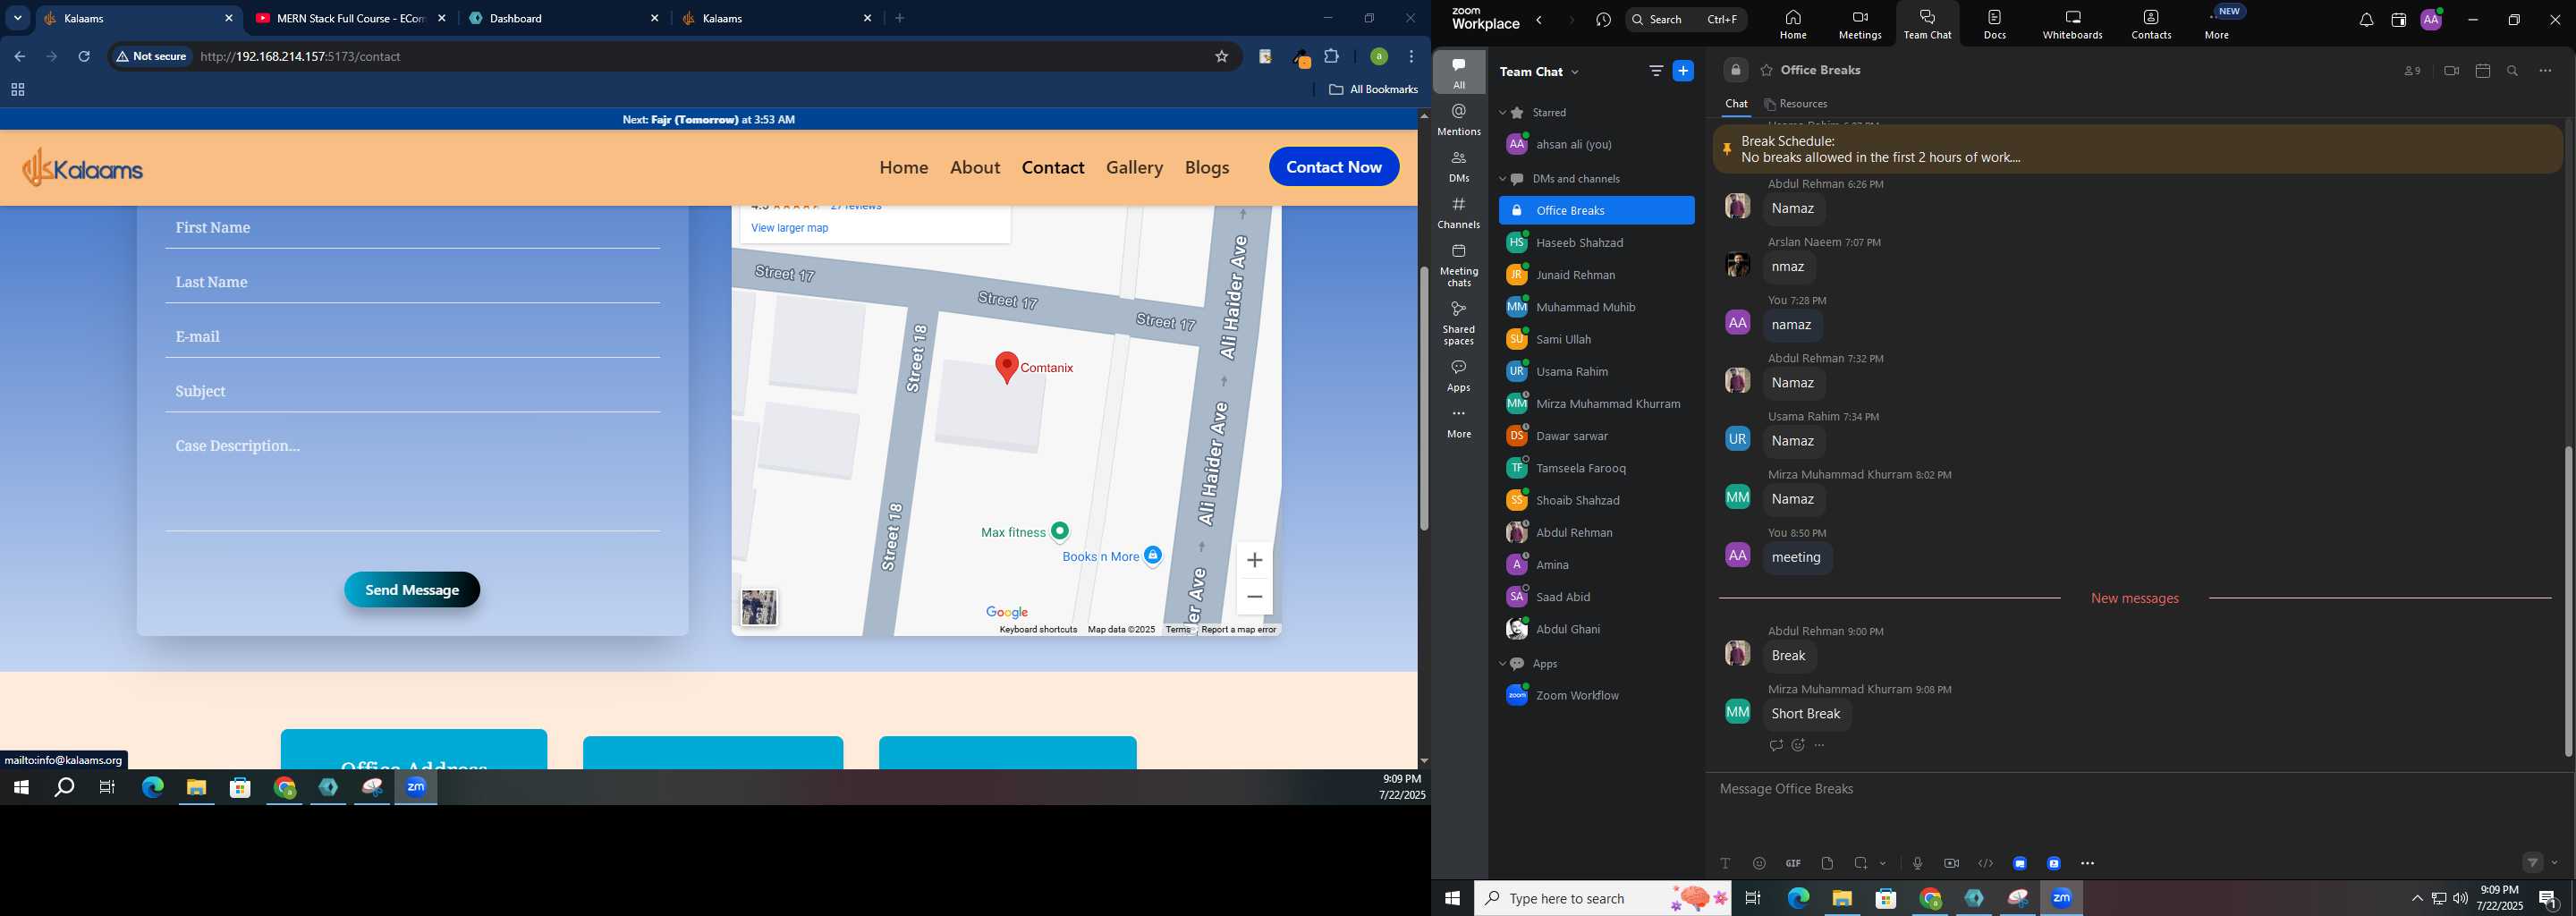2576x916 pixels.
Task: Open text formatting options in composer
Action: click(1725, 863)
